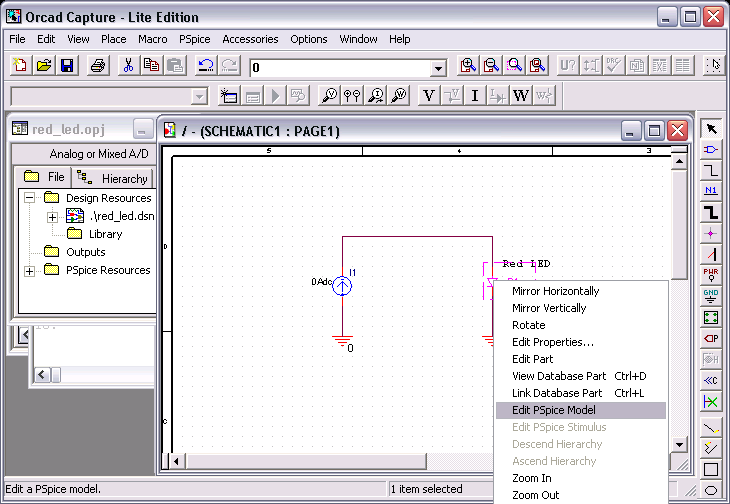Choose the Place Off-Page Connector tool

pos(711,380)
